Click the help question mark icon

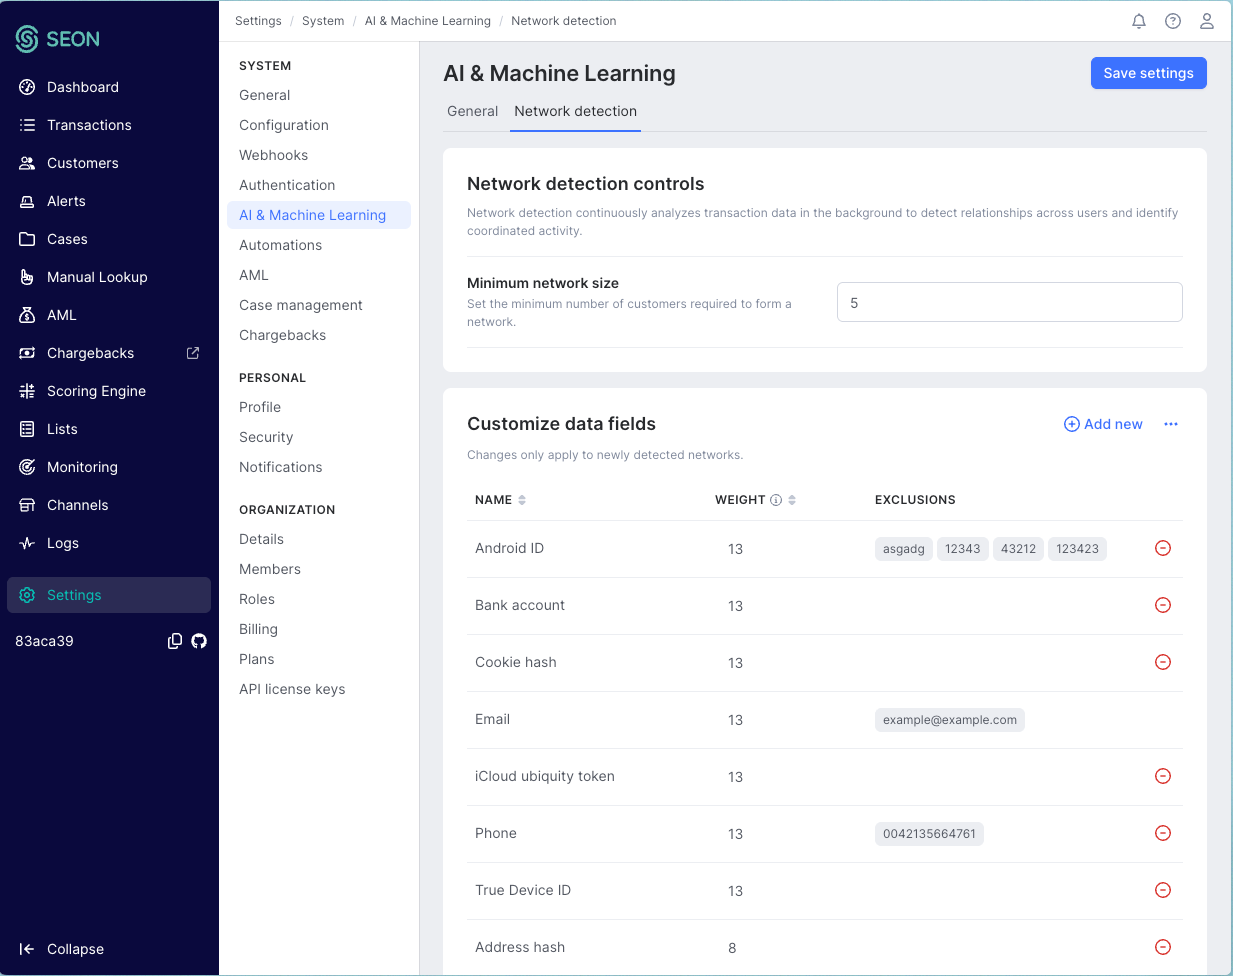point(1173,21)
